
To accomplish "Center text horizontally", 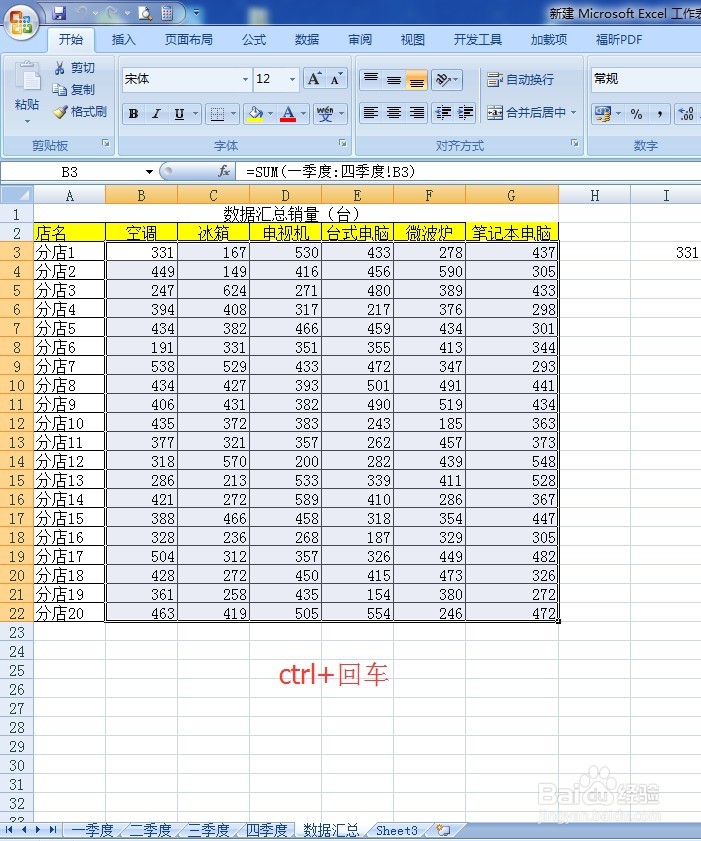I will point(394,113).
